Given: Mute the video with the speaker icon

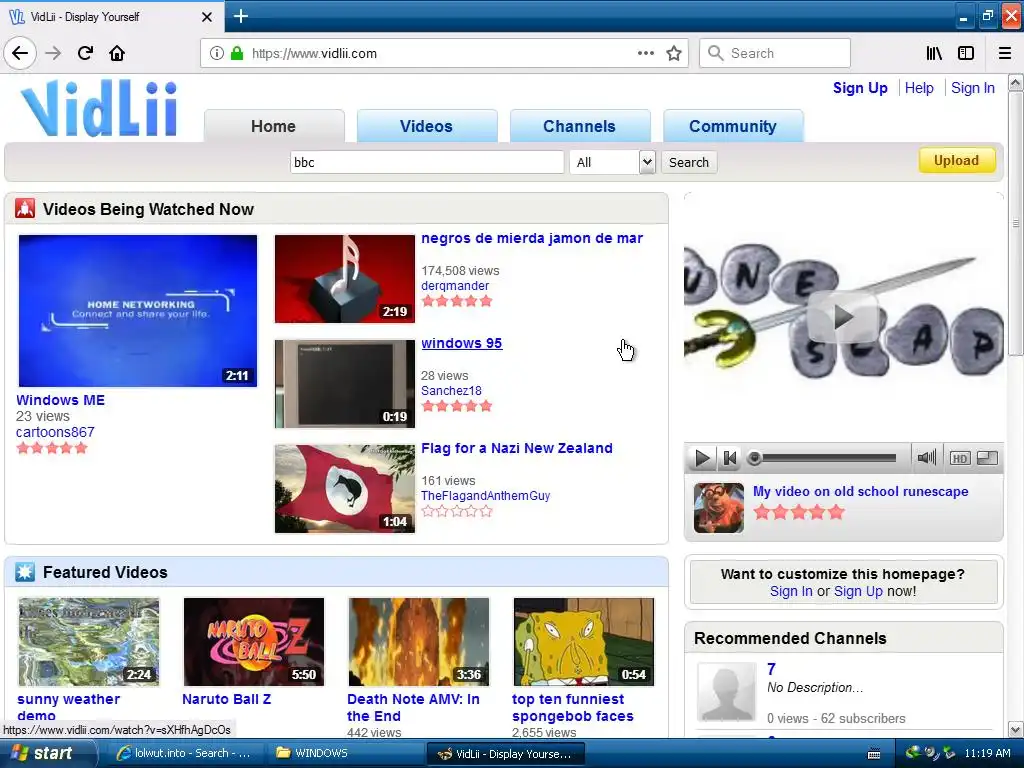Looking at the screenshot, I should tap(926, 458).
